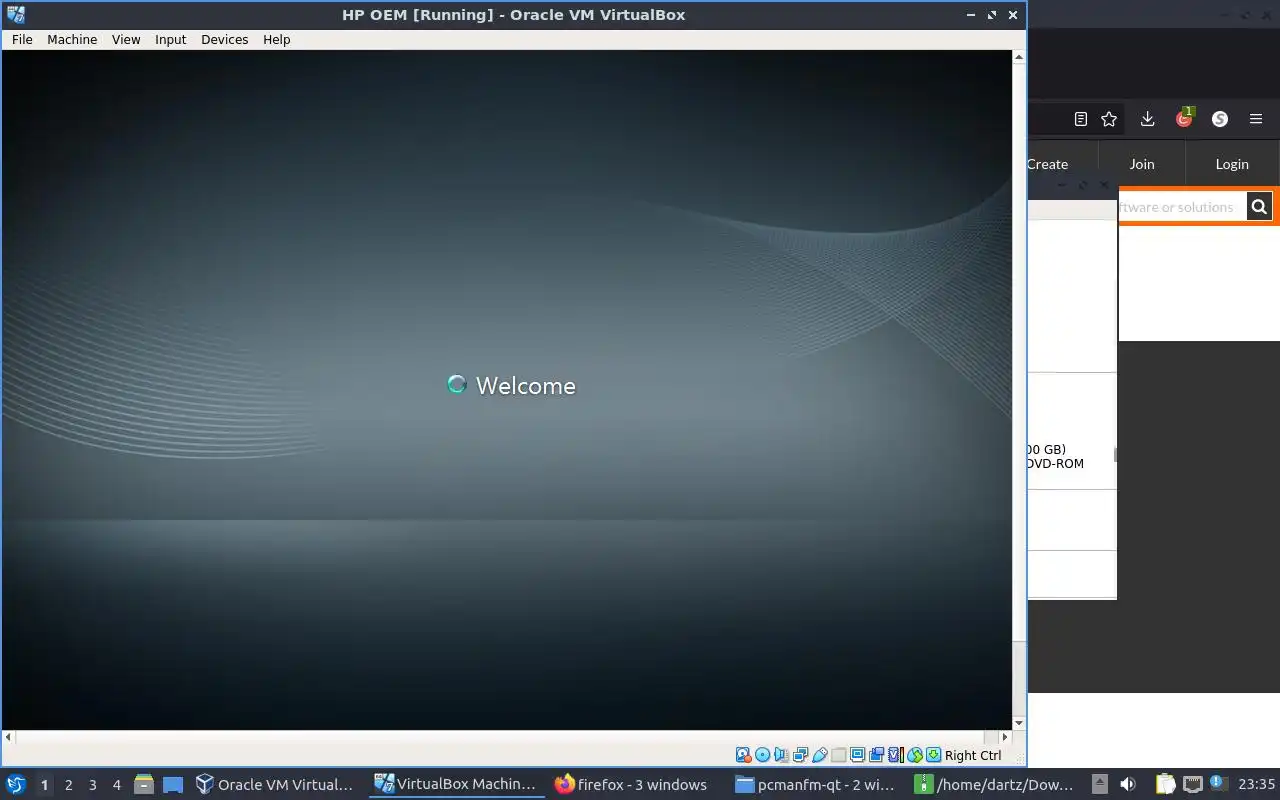Click the volume speaker tray icon
The width and height of the screenshot is (1280, 800).
coord(1128,784)
